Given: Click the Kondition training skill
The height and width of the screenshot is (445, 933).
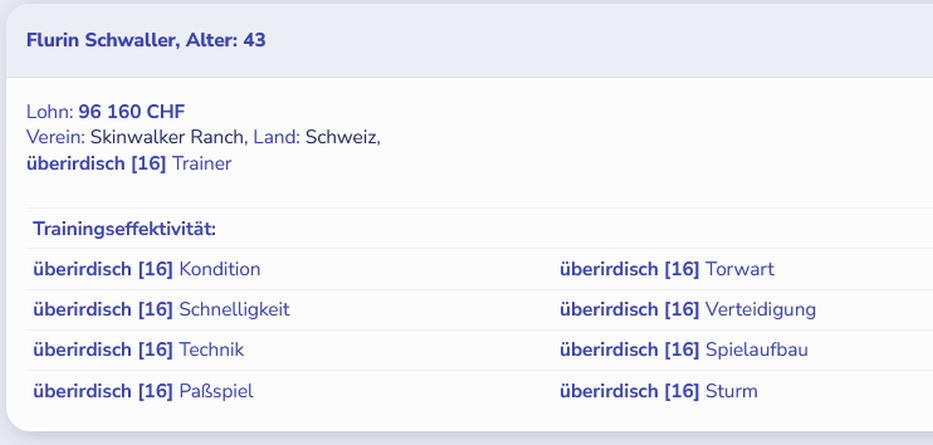Looking at the screenshot, I should coord(219,269).
